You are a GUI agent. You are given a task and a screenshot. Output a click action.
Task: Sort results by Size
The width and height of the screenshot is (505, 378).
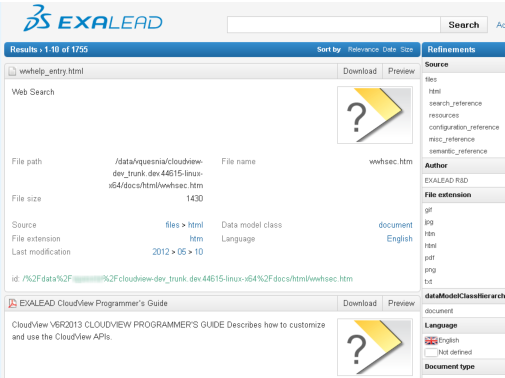(406, 50)
